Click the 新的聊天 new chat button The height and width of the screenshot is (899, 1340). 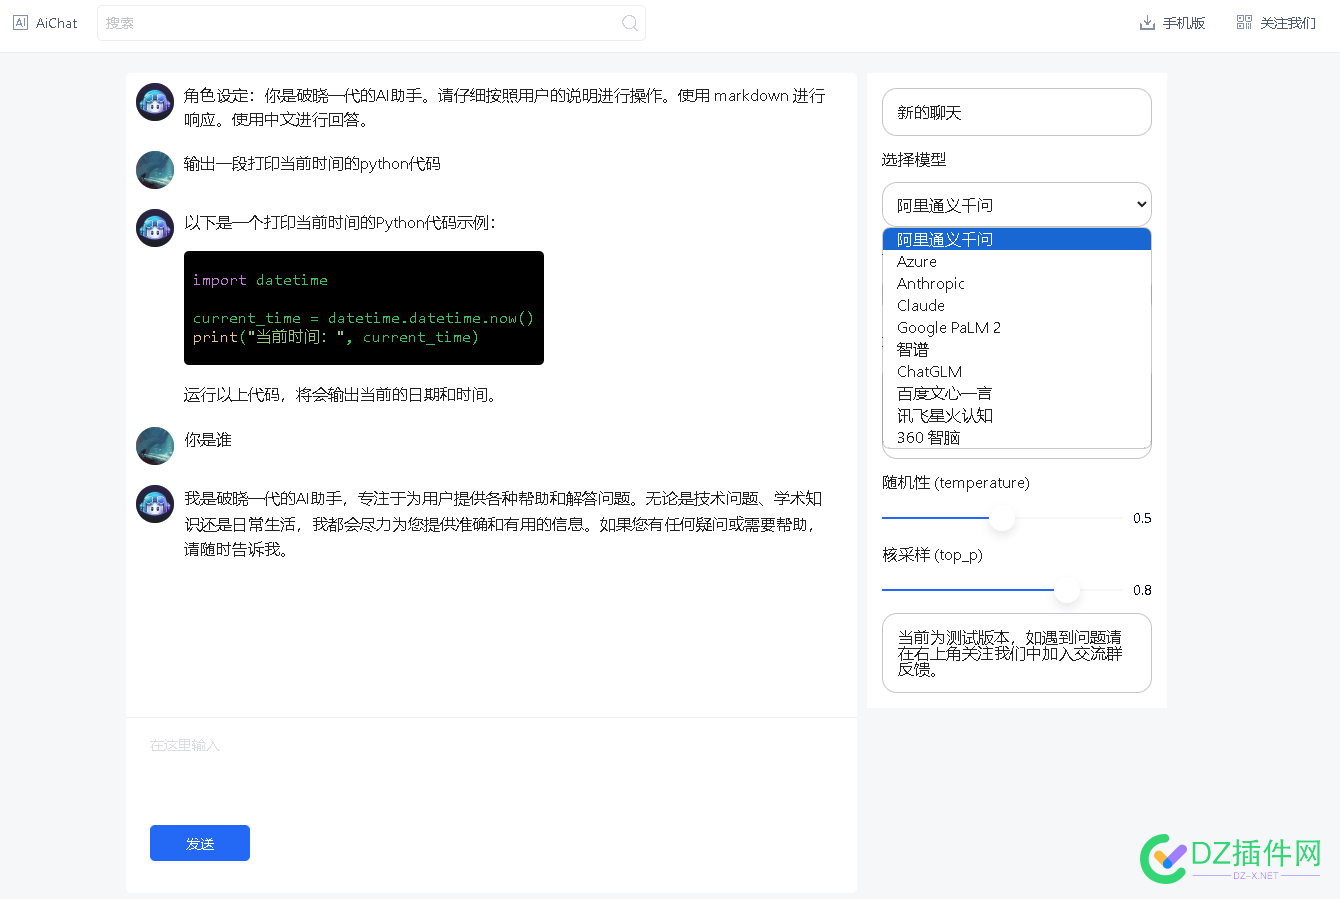pyautogui.click(x=1017, y=112)
